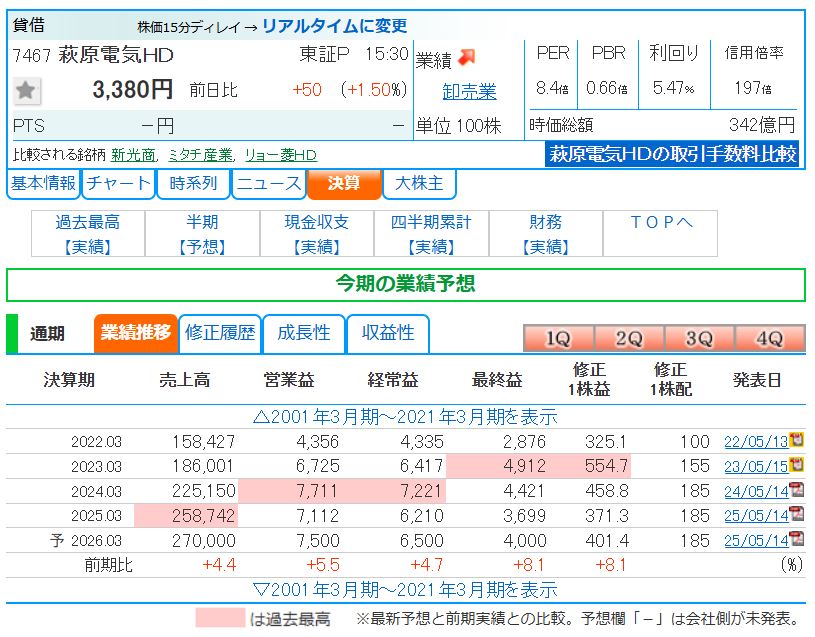The width and height of the screenshot is (815, 637).
Task: Click the 2Q quarter button
Action: [x=629, y=338]
